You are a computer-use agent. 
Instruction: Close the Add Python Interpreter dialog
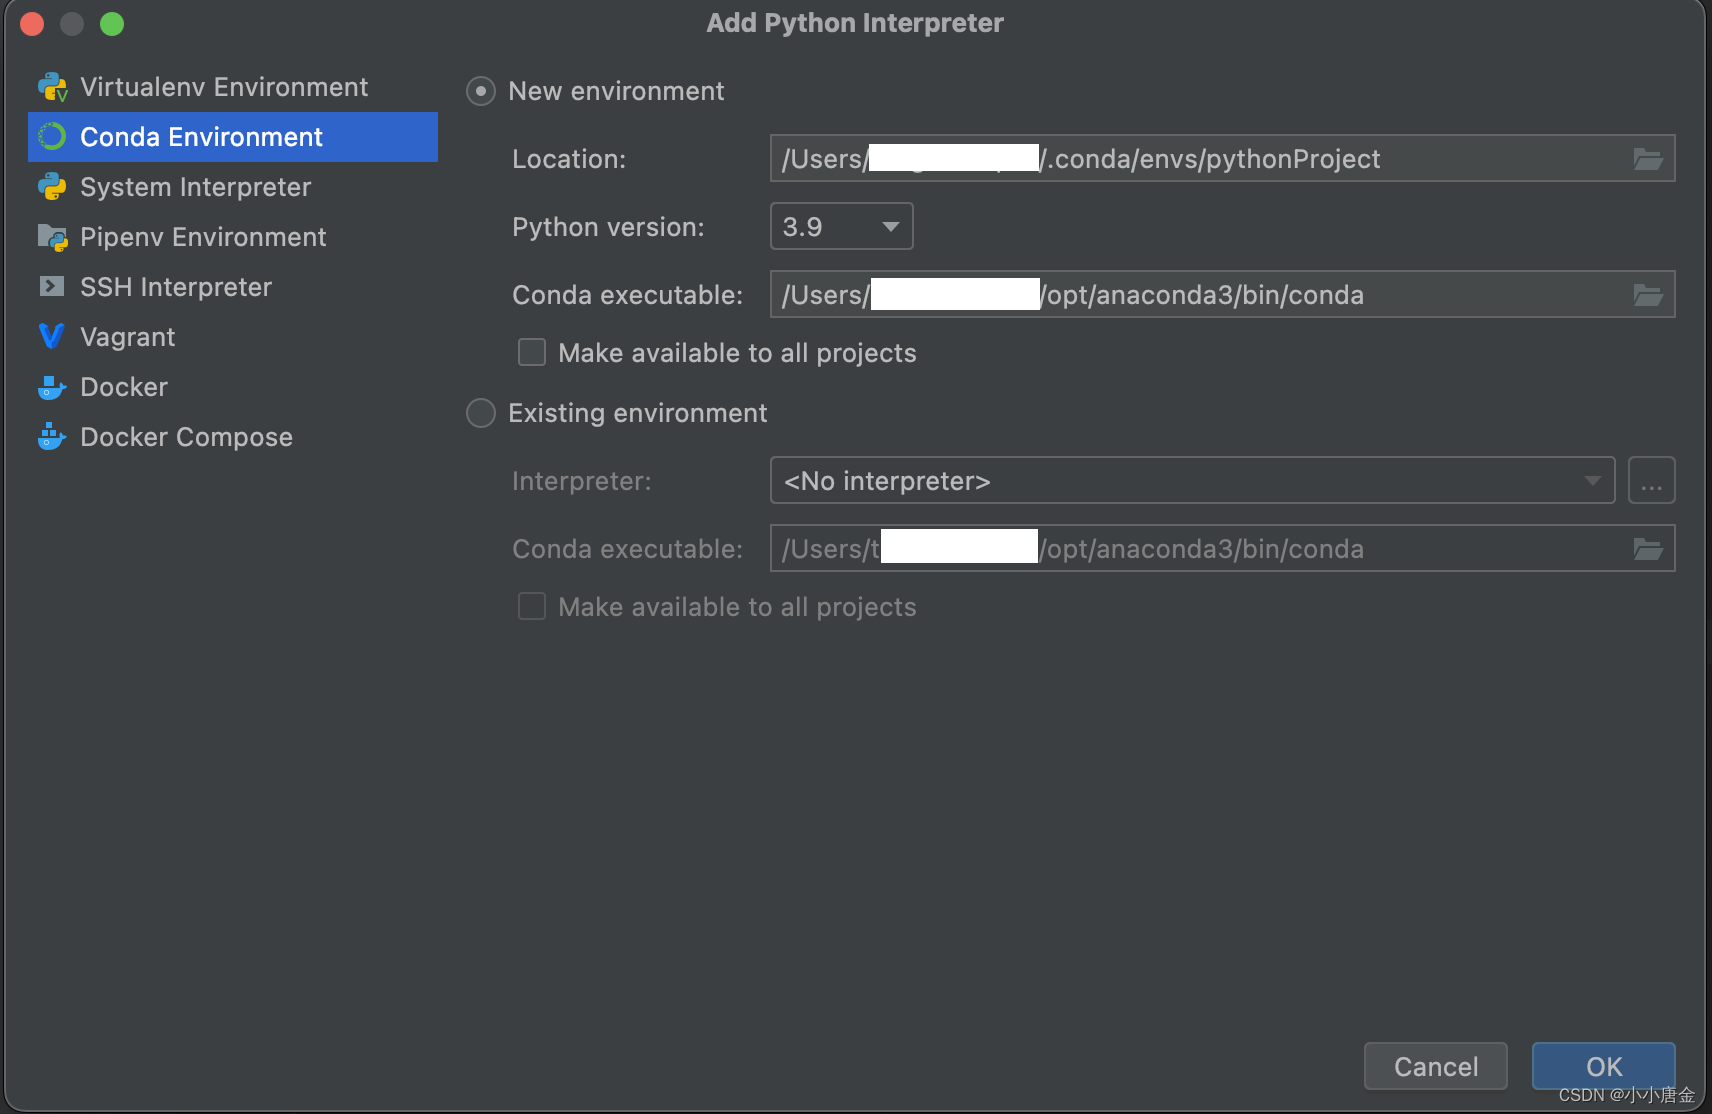point(32,24)
